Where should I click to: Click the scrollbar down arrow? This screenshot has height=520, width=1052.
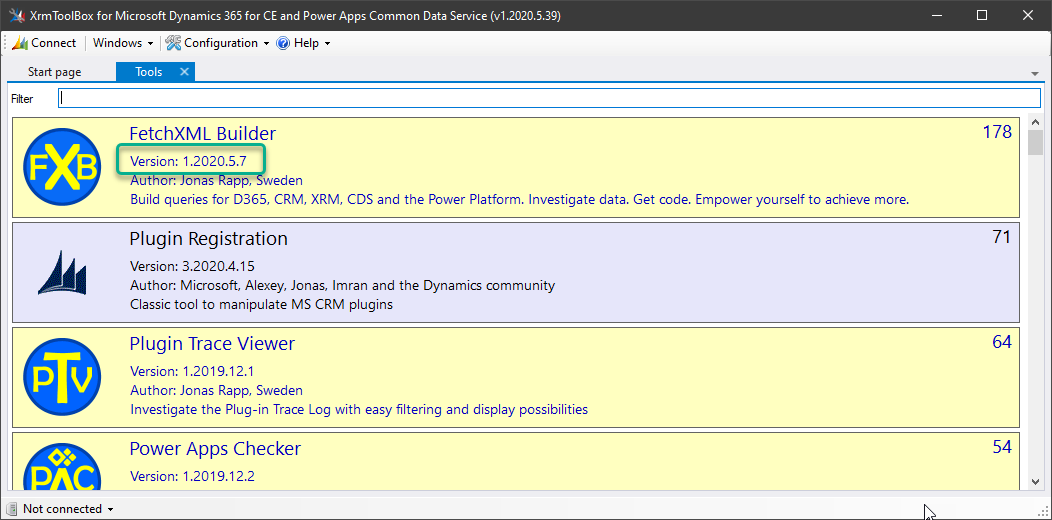tap(1035, 482)
